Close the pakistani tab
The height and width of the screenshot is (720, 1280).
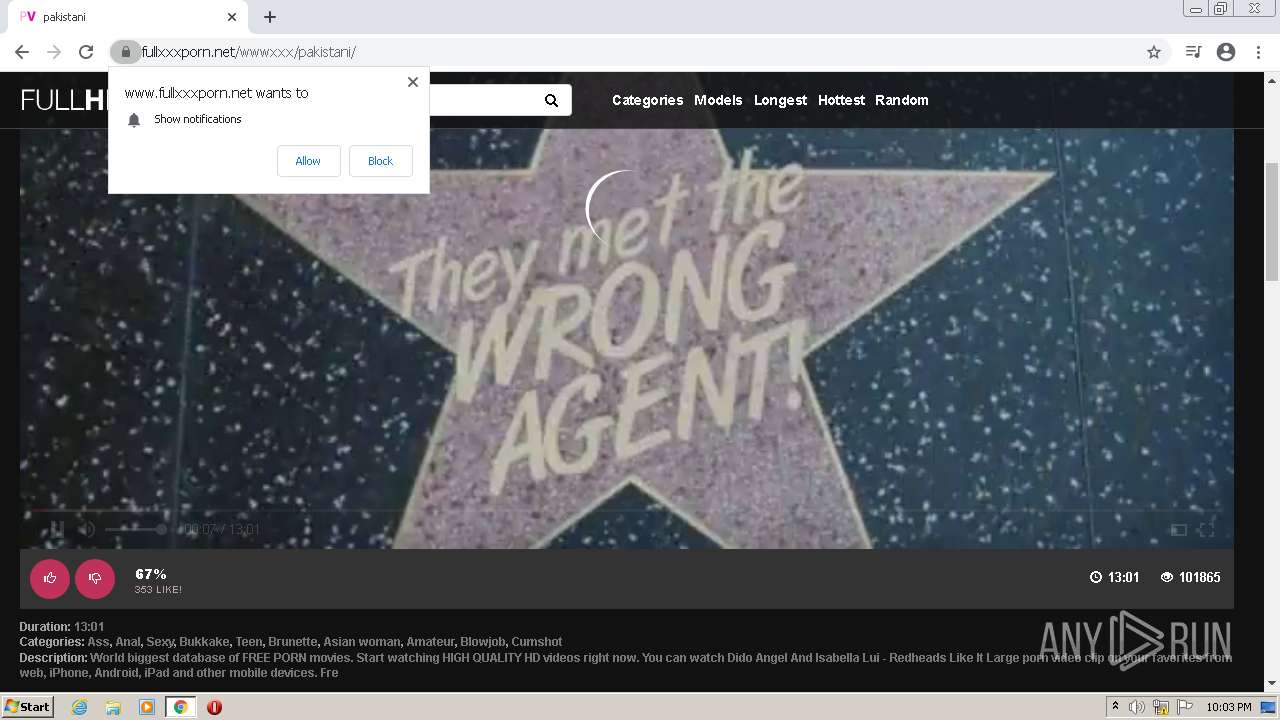coord(232,17)
